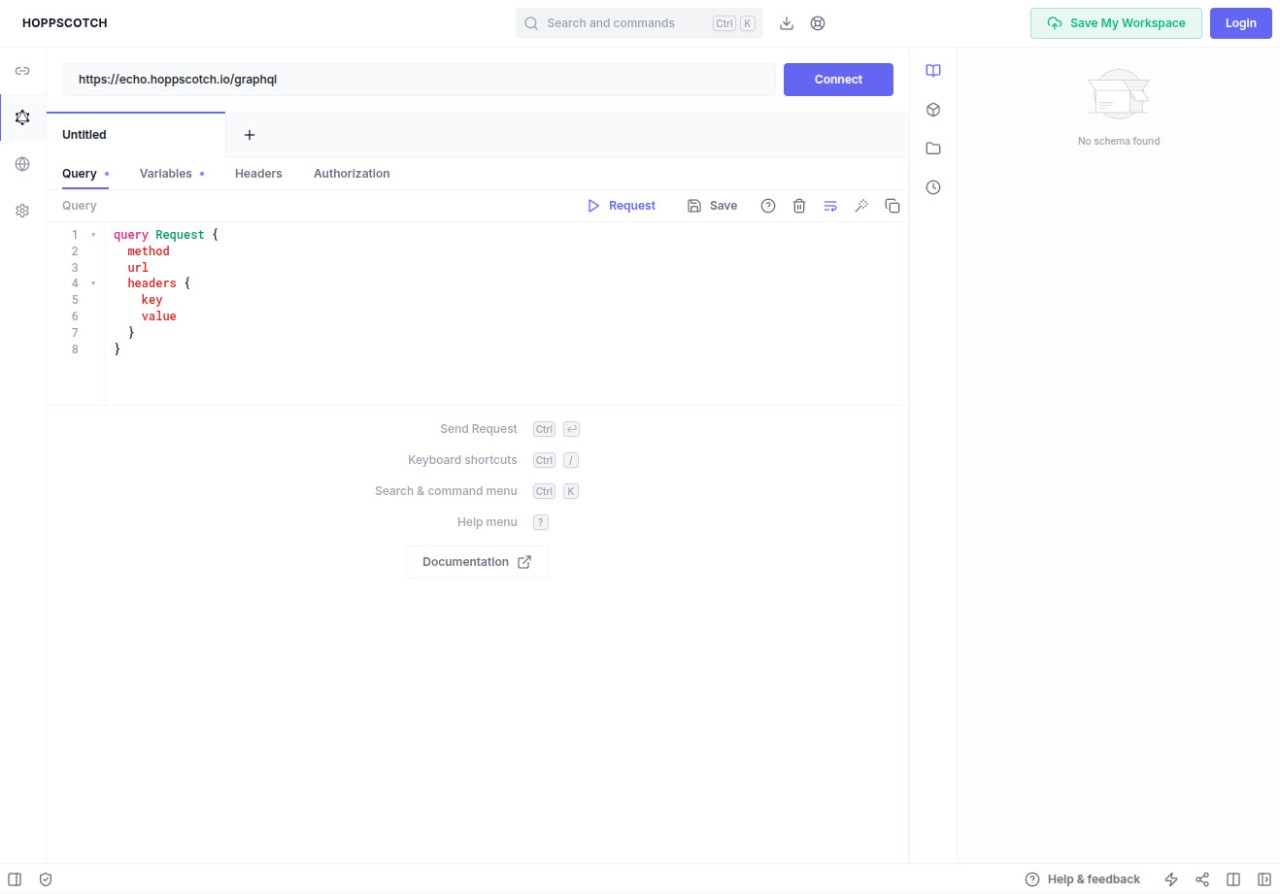The image size is (1280, 894).
Task: Click the Connect button
Action: tap(838, 80)
